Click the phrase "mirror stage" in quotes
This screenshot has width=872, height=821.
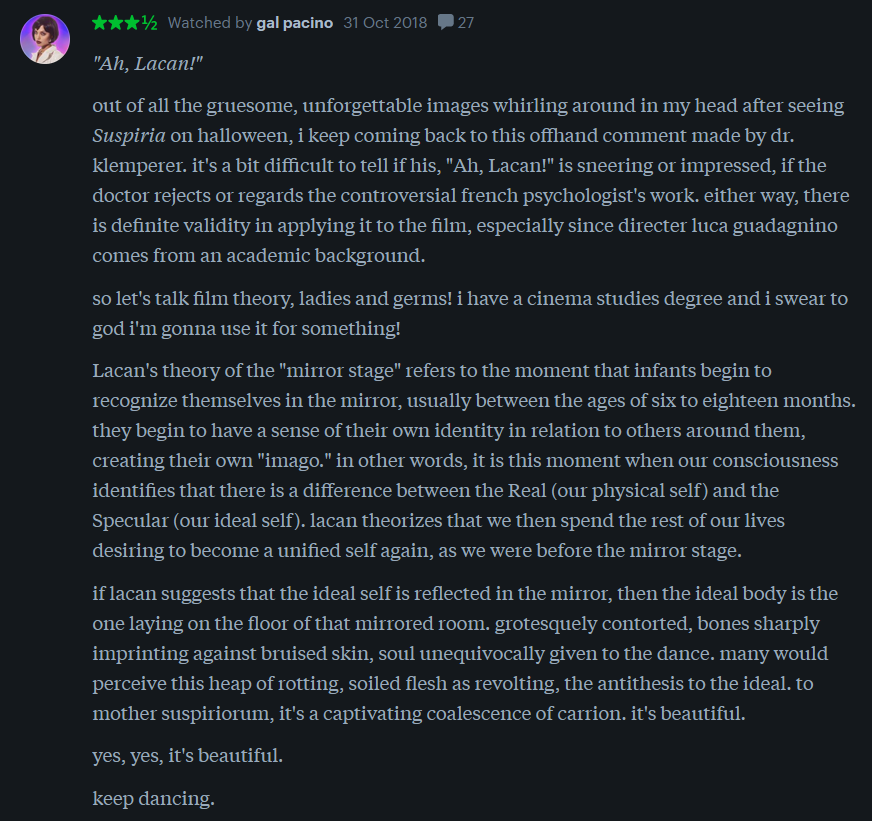click(343, 370)
